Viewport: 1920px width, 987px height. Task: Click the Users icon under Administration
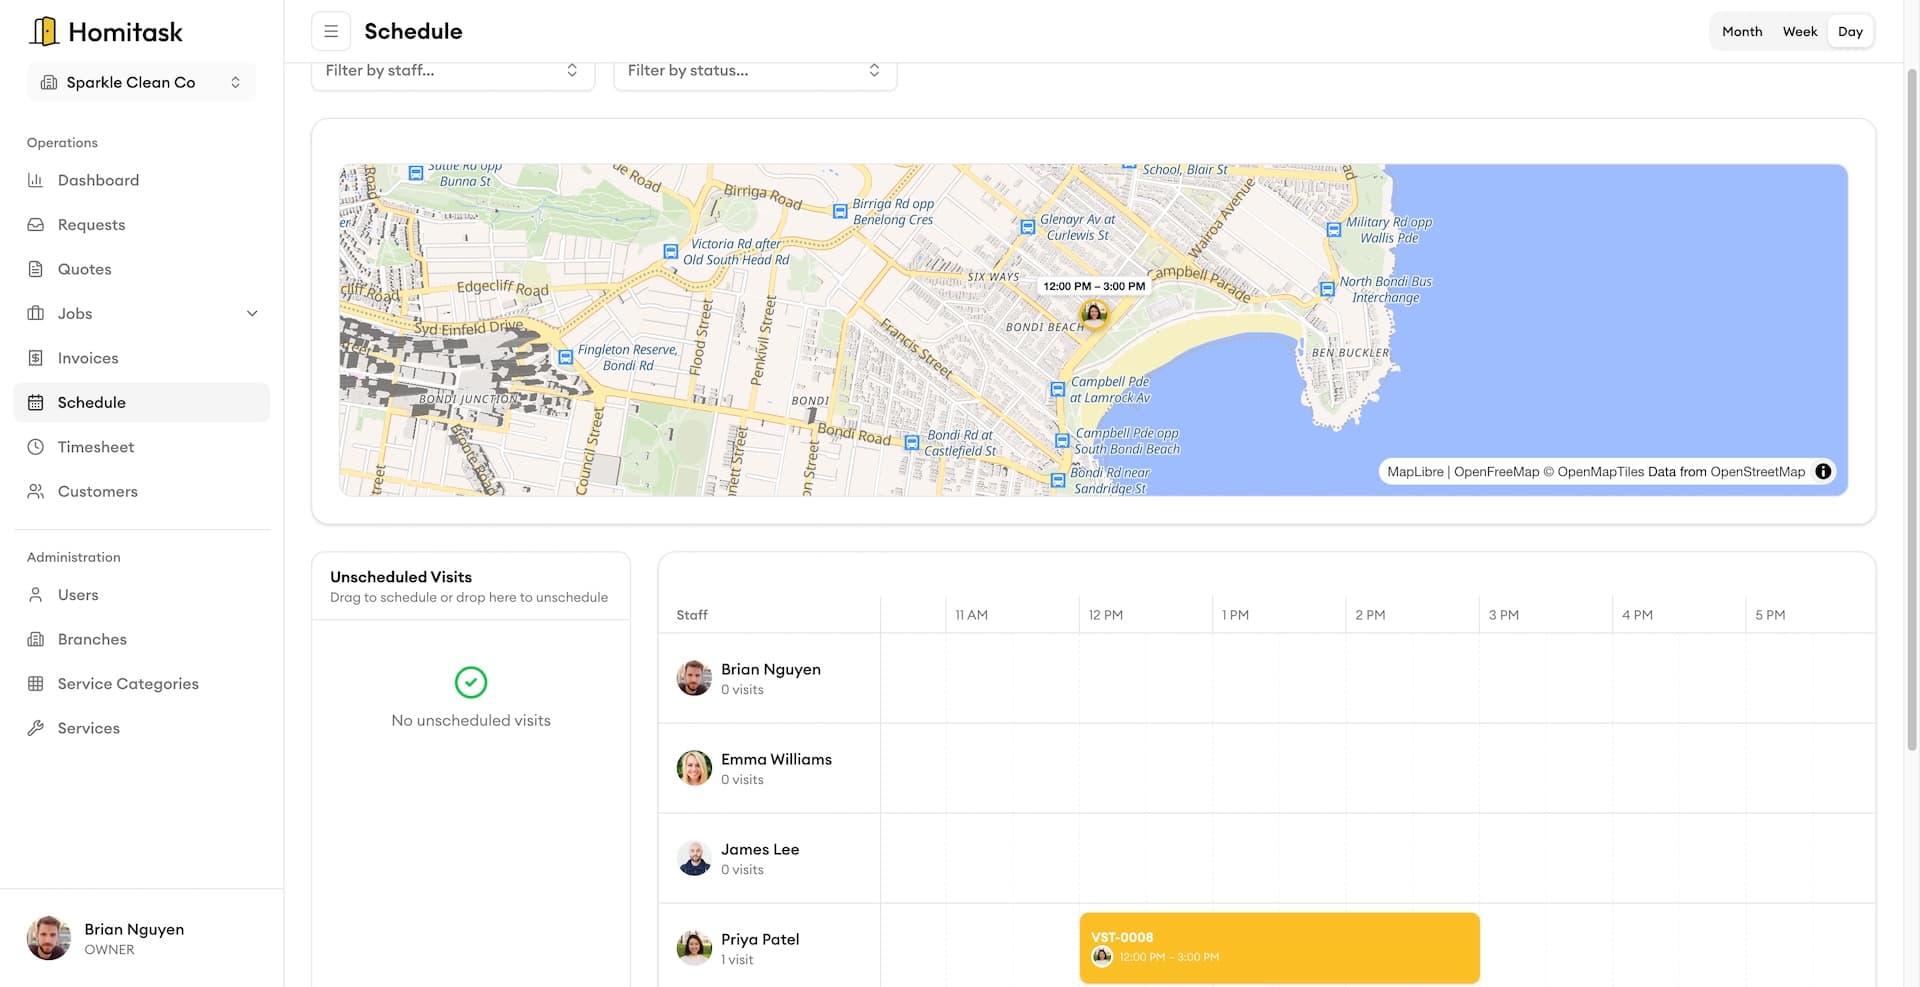tap(37, 594)
